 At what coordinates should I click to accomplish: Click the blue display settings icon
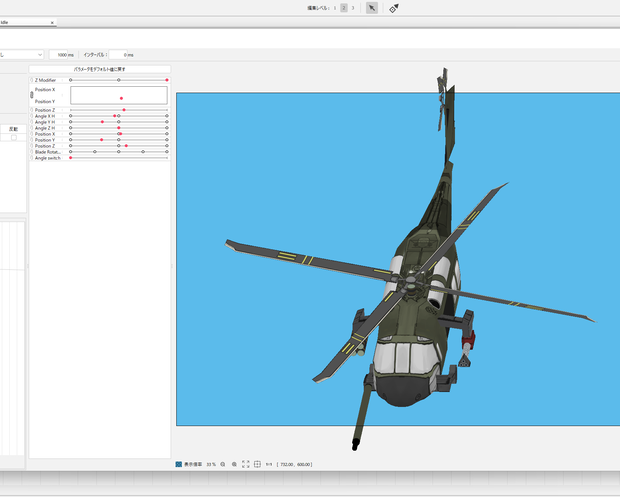179,464
